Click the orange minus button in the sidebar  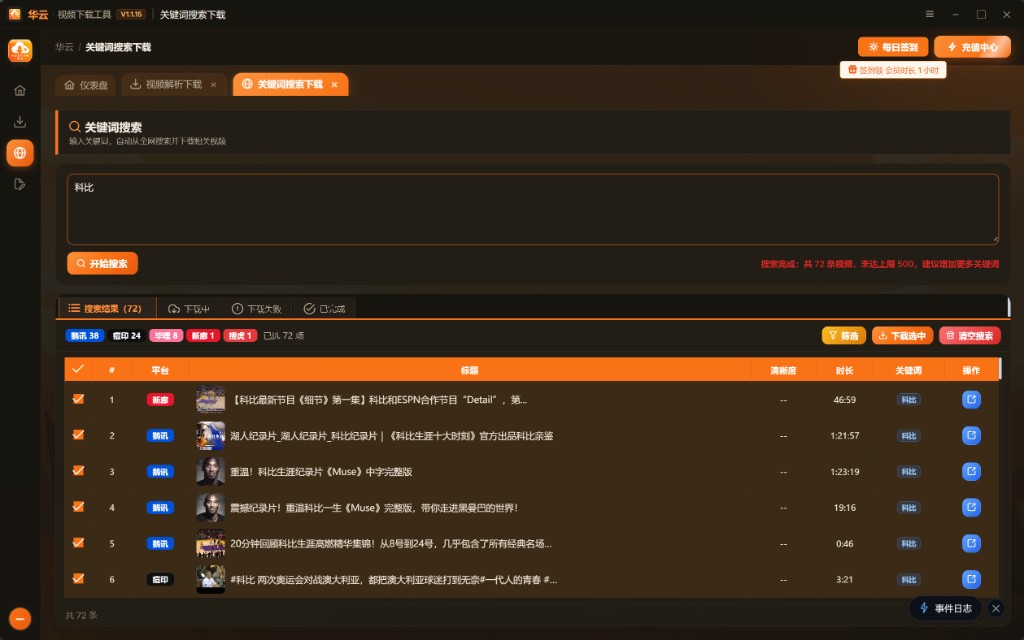[20, 618]
